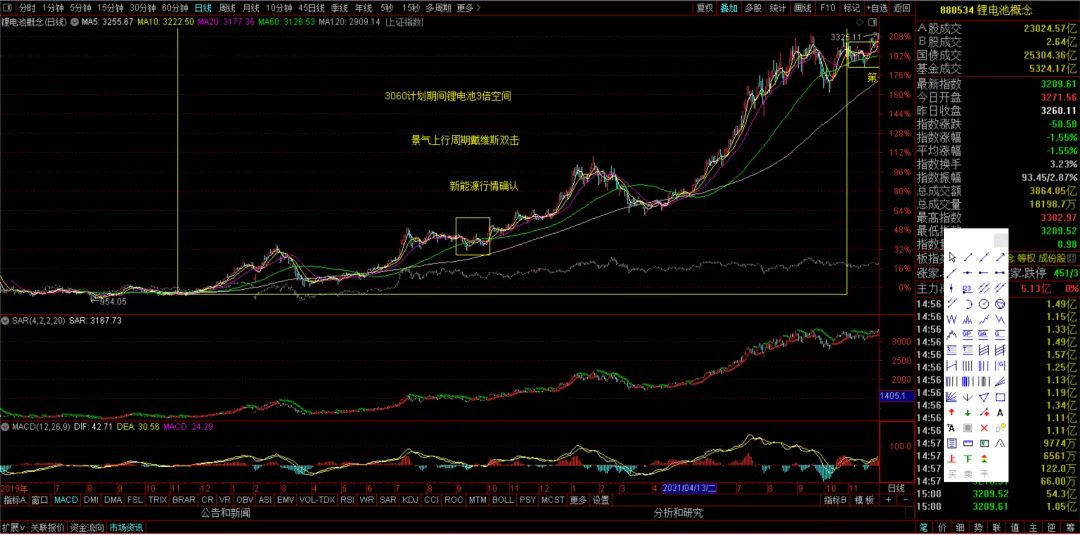Open the 关联报价 tab

[47, 527]
